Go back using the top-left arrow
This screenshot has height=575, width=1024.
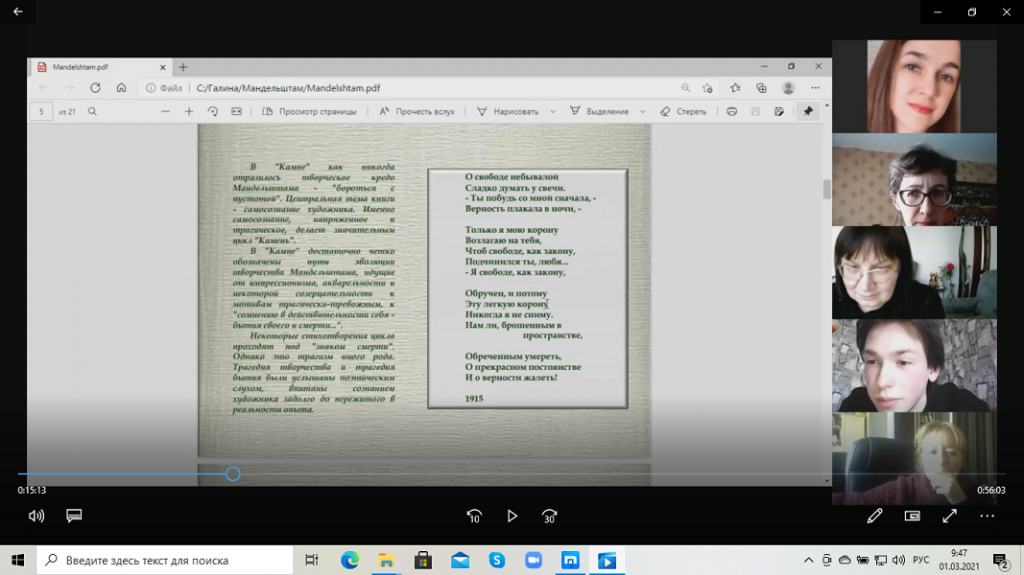tap(18, 12)
